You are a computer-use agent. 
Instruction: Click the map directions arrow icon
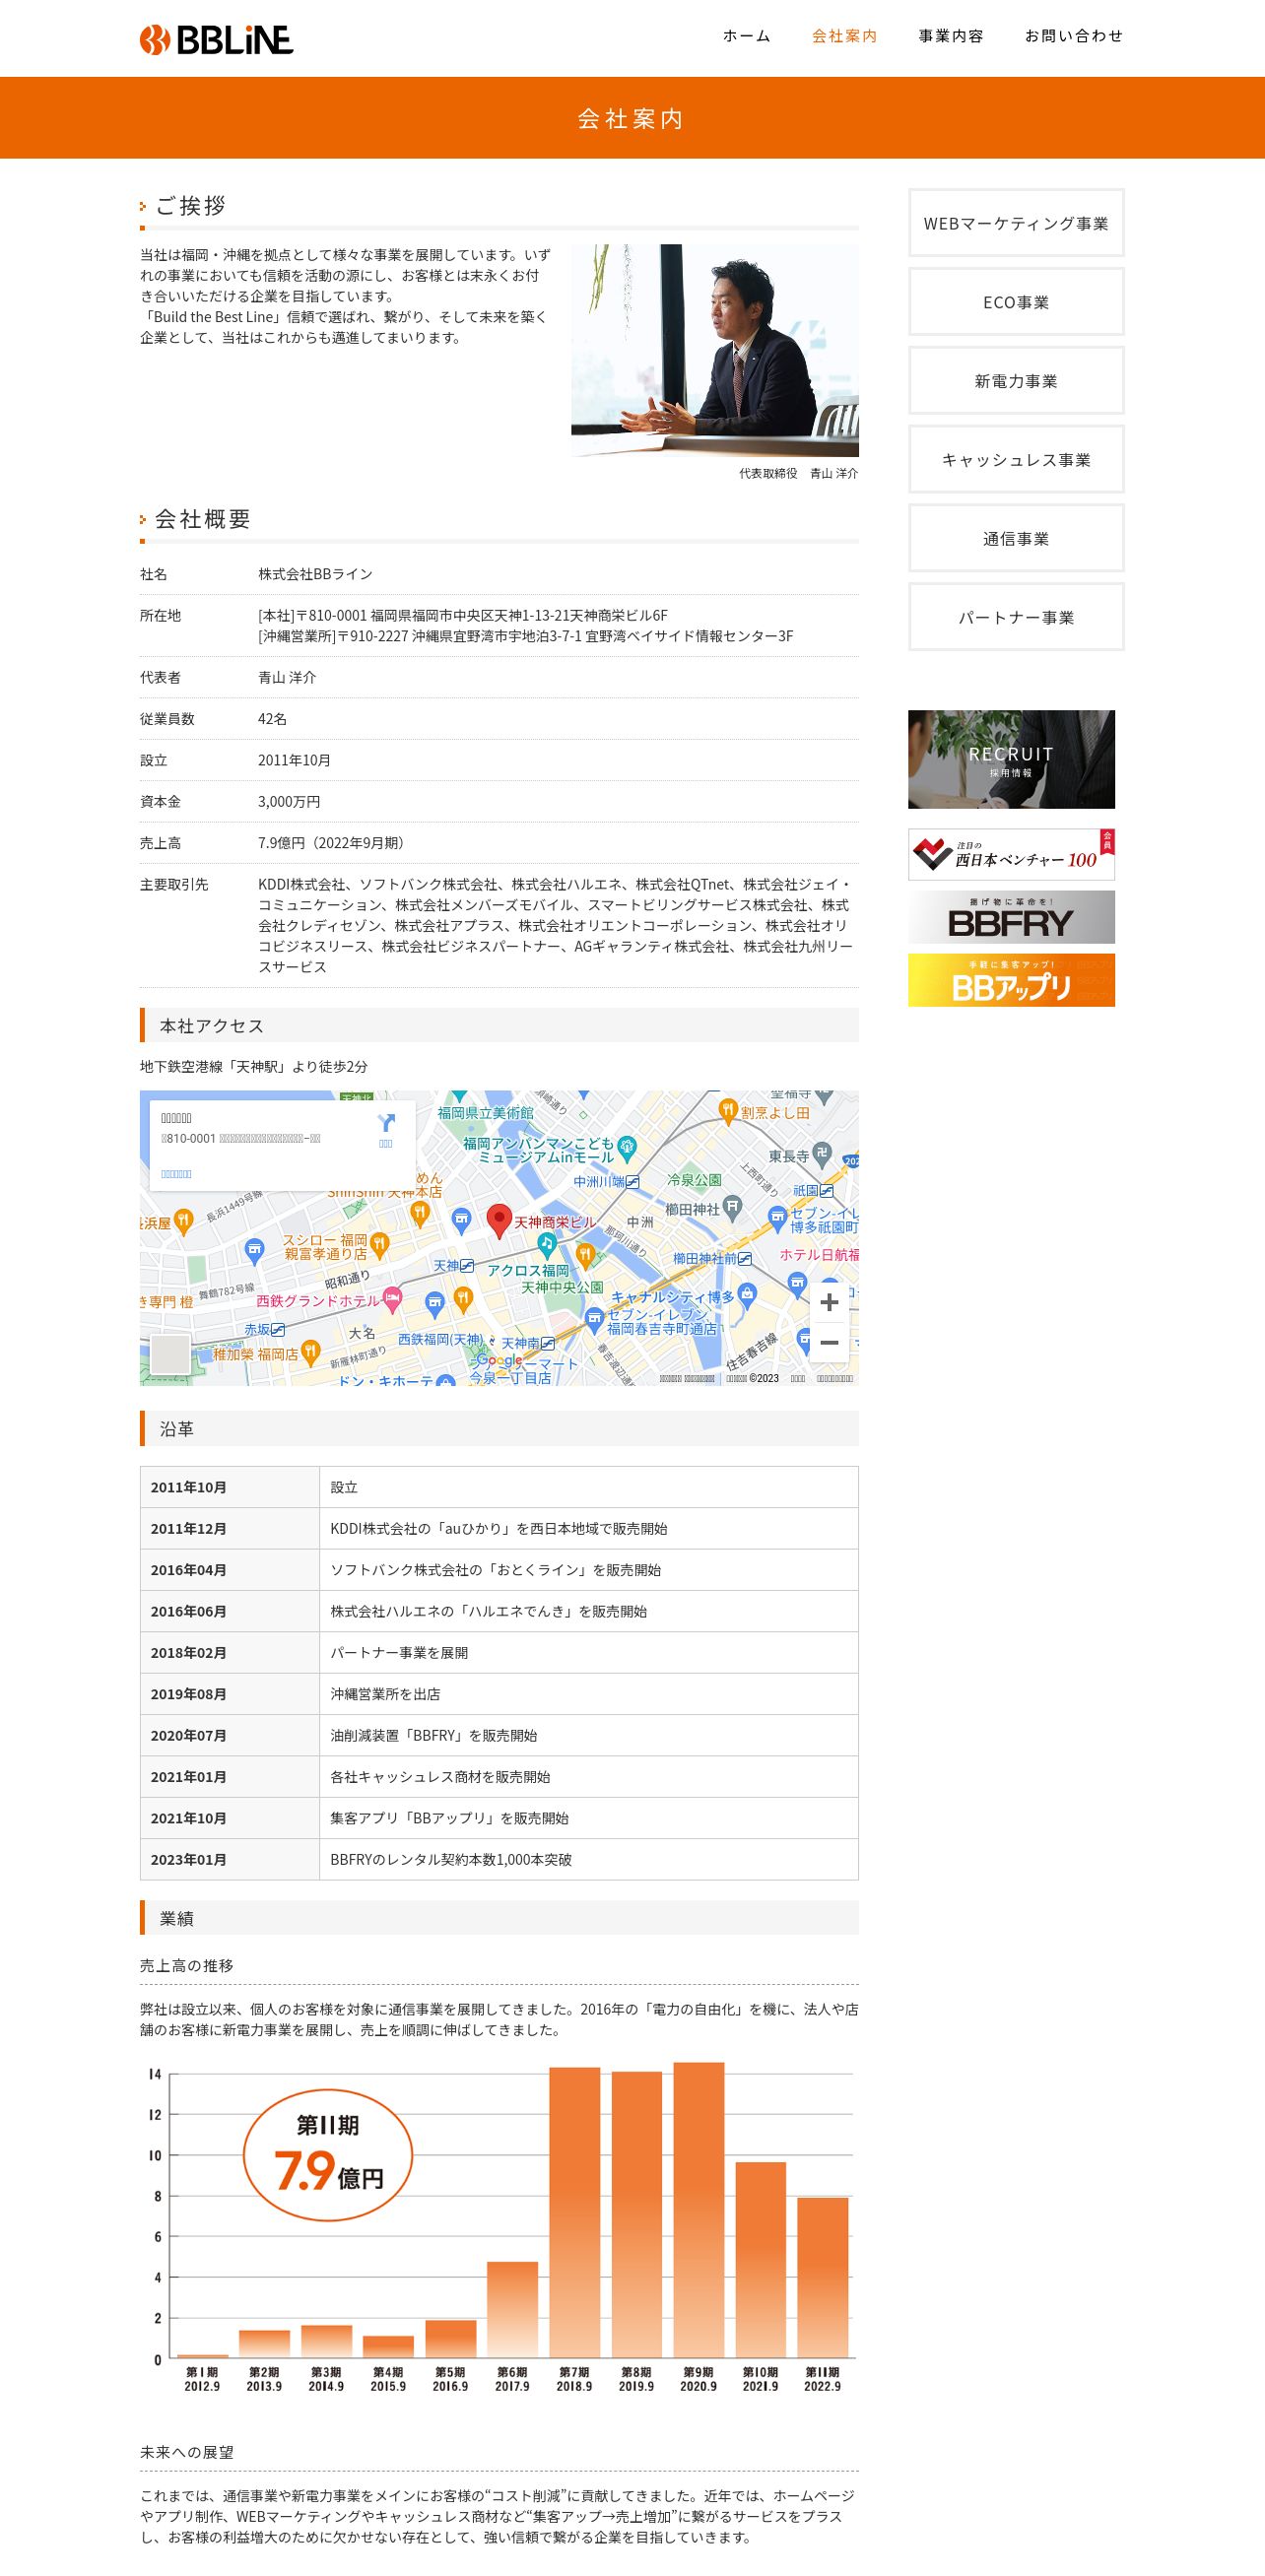point(386,1123)
